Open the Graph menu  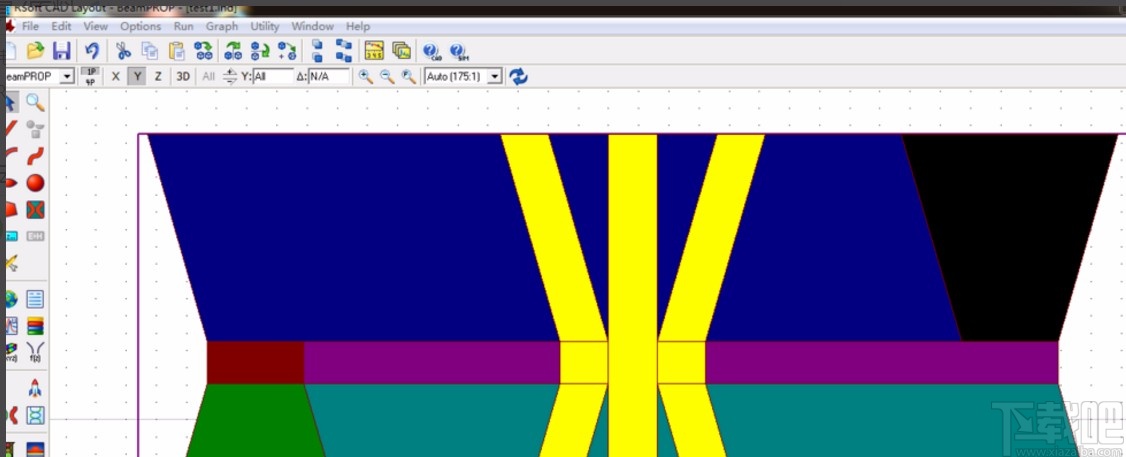[x=222, y=26]
